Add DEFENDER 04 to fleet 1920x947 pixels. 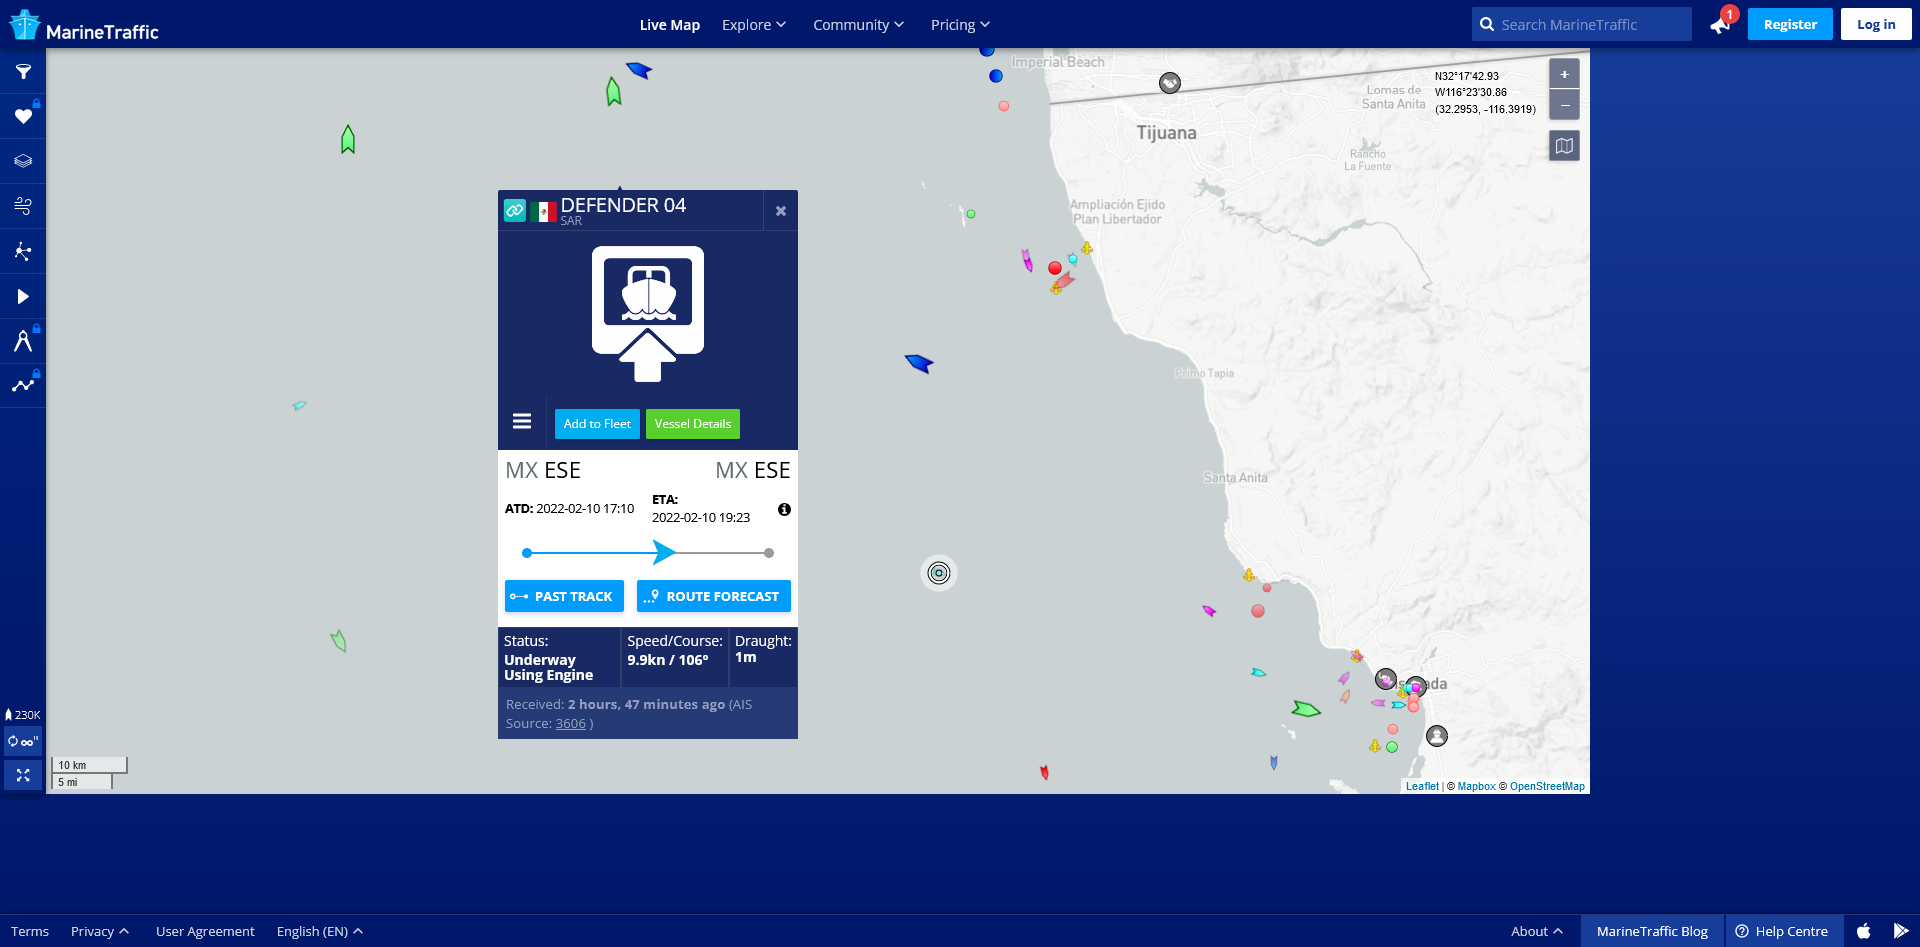(x=597, y=424)
